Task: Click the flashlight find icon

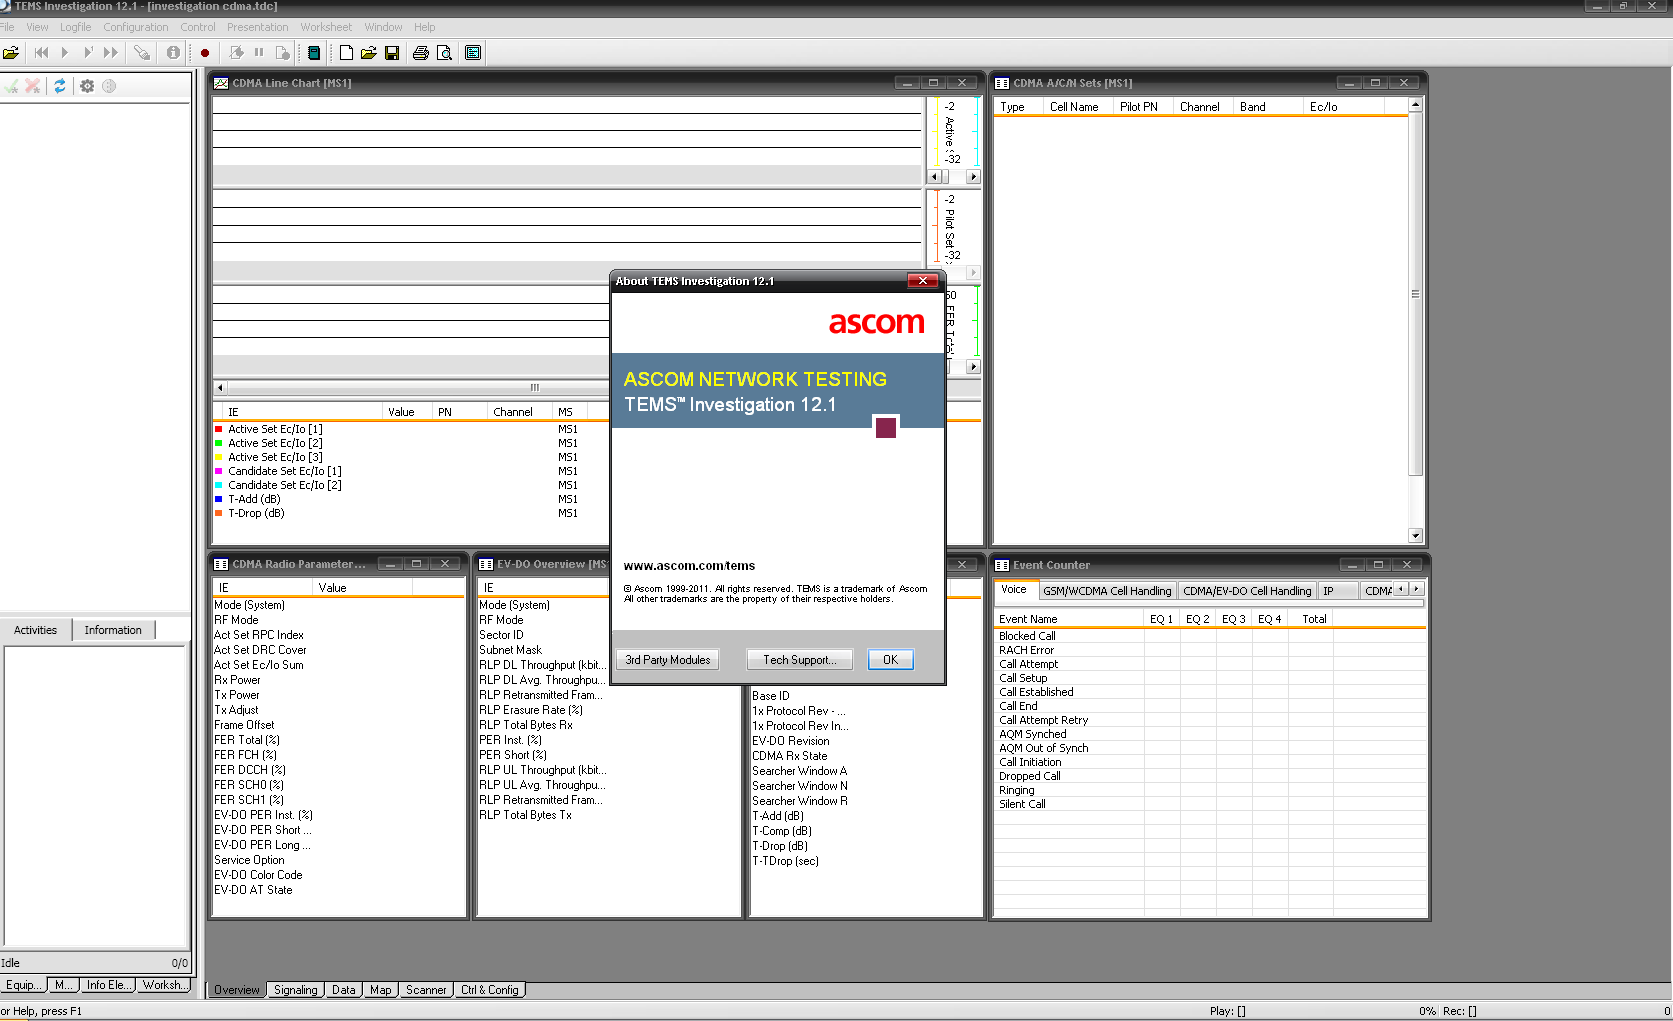Action: pos(142,53)
